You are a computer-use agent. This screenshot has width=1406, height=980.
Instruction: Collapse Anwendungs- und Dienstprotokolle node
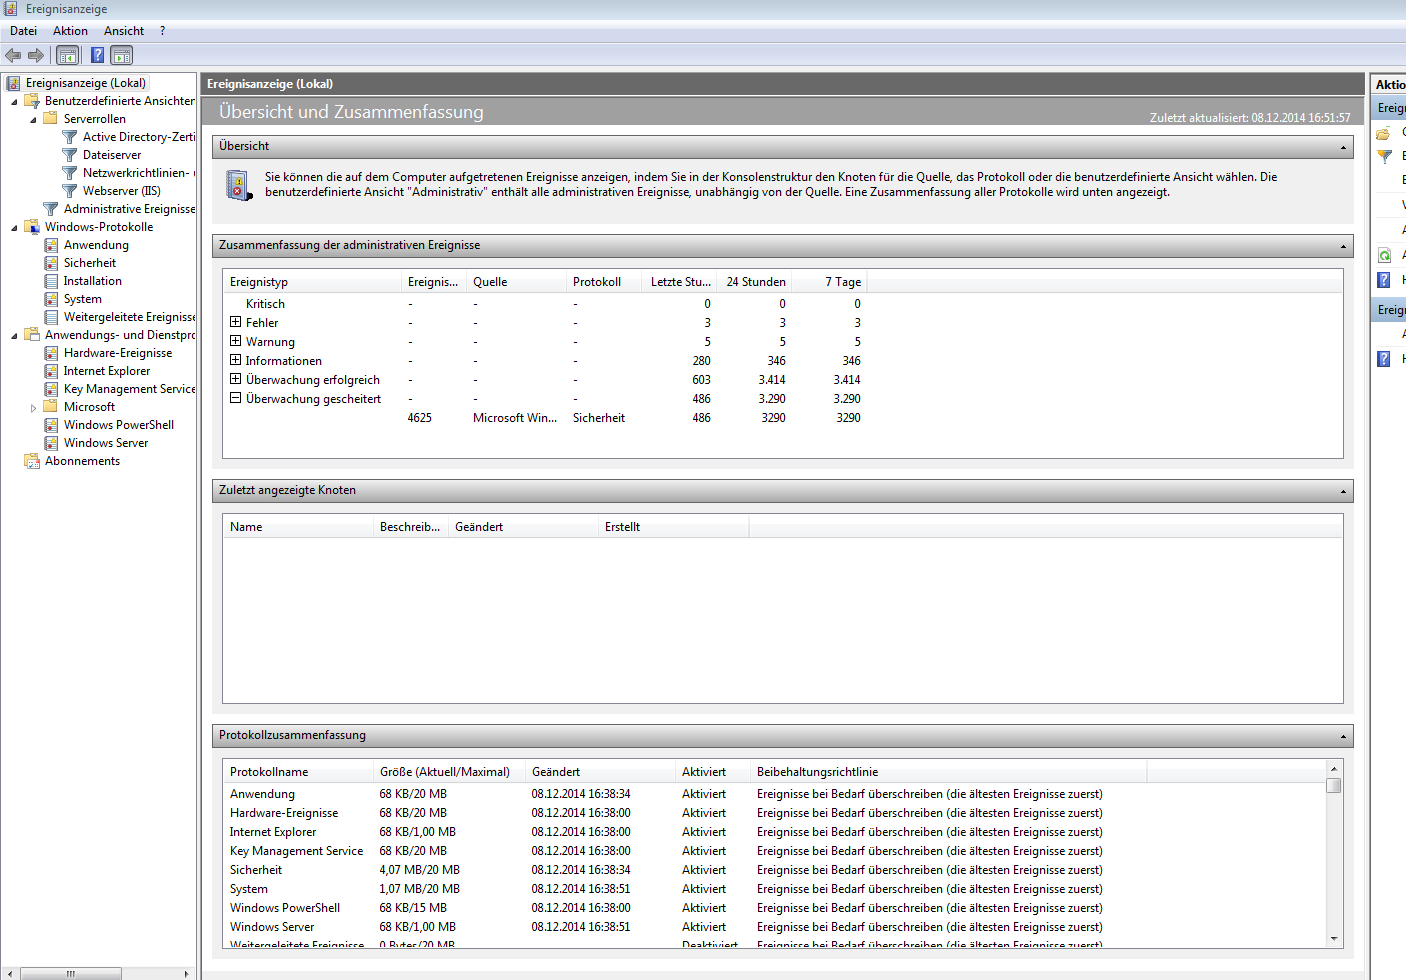(x=14, y=336)
